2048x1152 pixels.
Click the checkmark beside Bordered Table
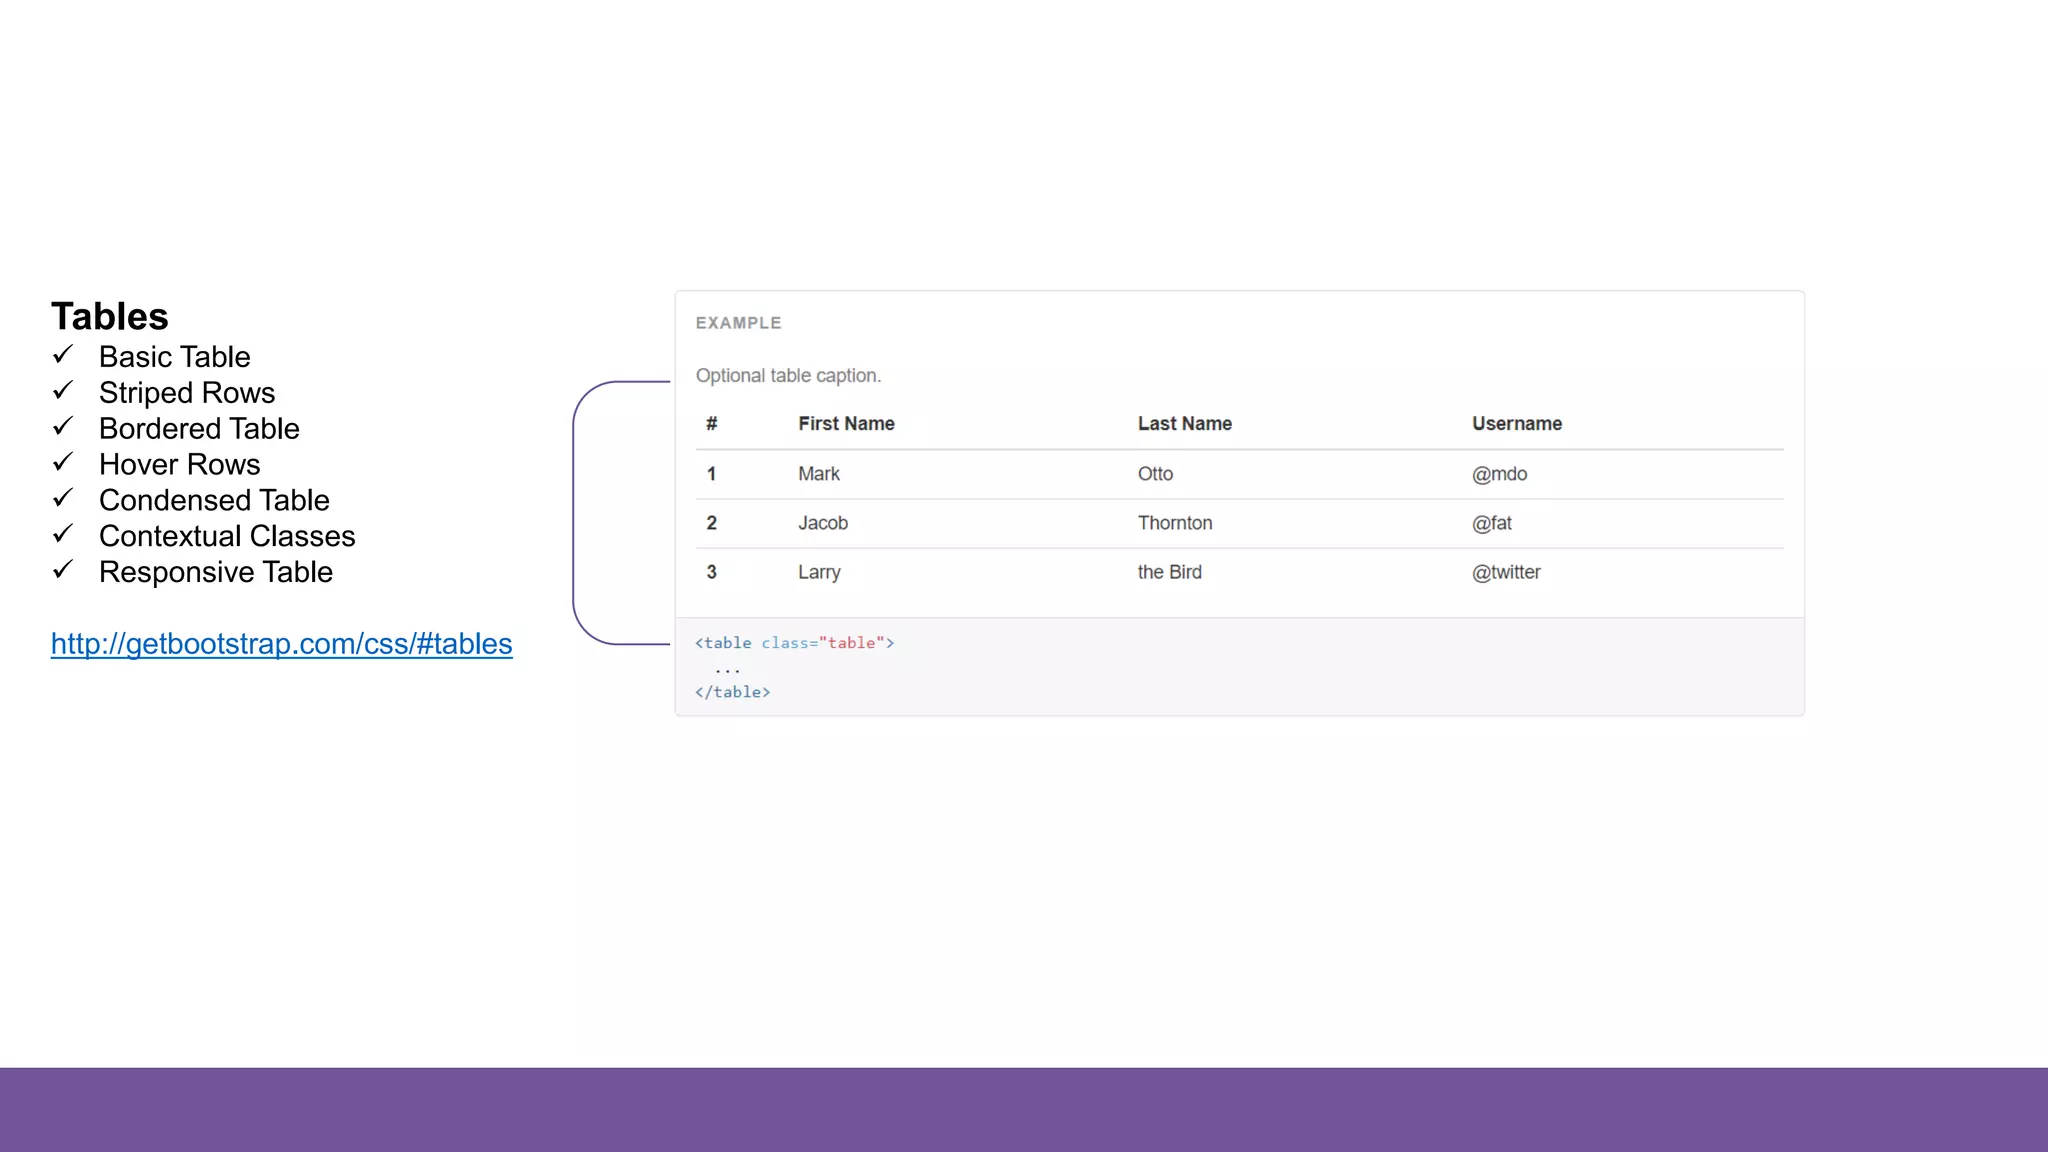(x=63, y=427)
